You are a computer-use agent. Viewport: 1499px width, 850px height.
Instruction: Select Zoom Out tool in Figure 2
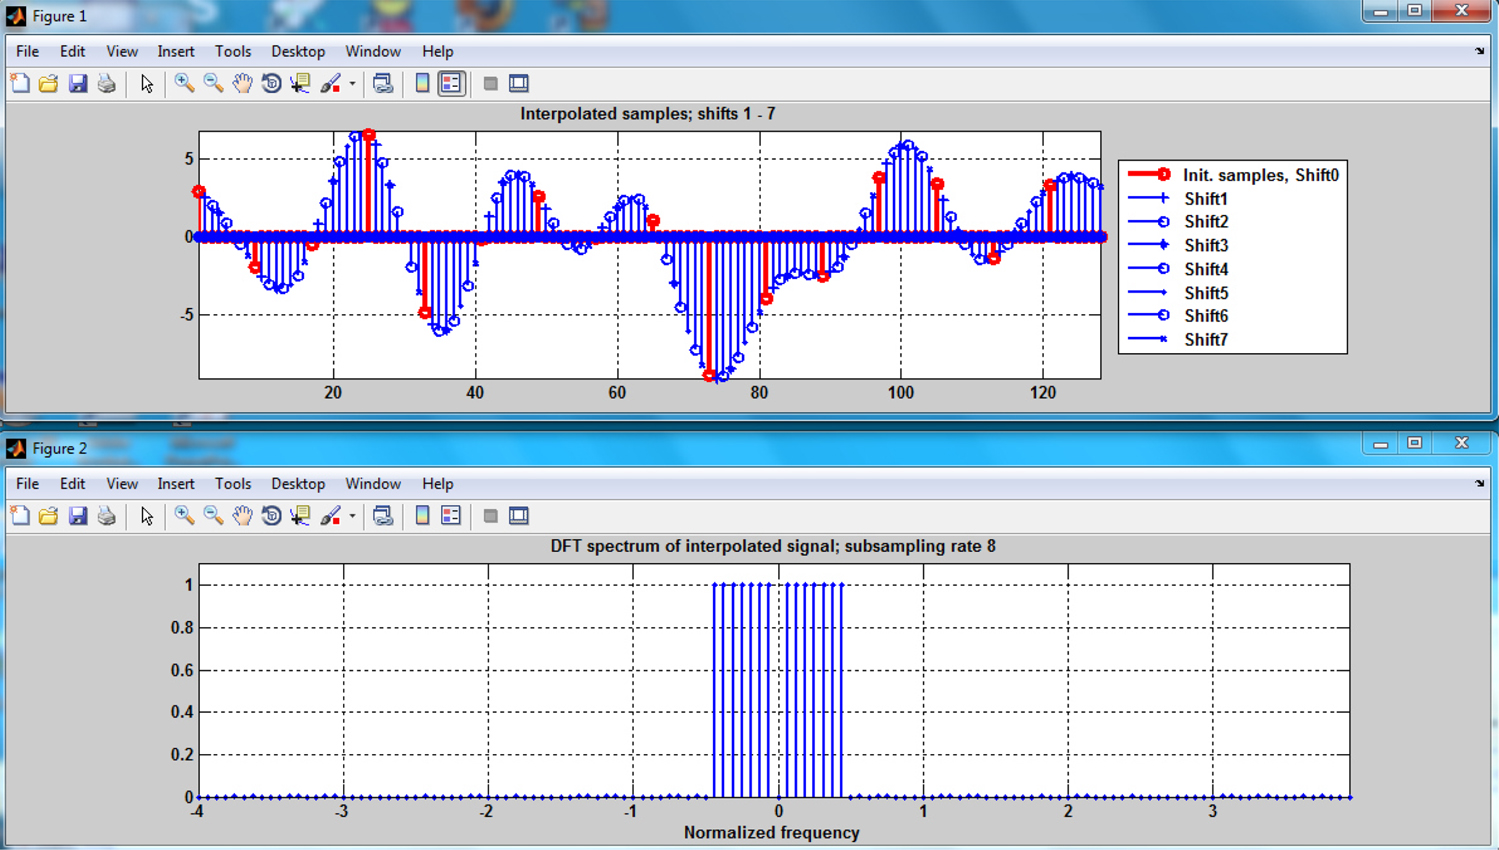click(213, 516)
